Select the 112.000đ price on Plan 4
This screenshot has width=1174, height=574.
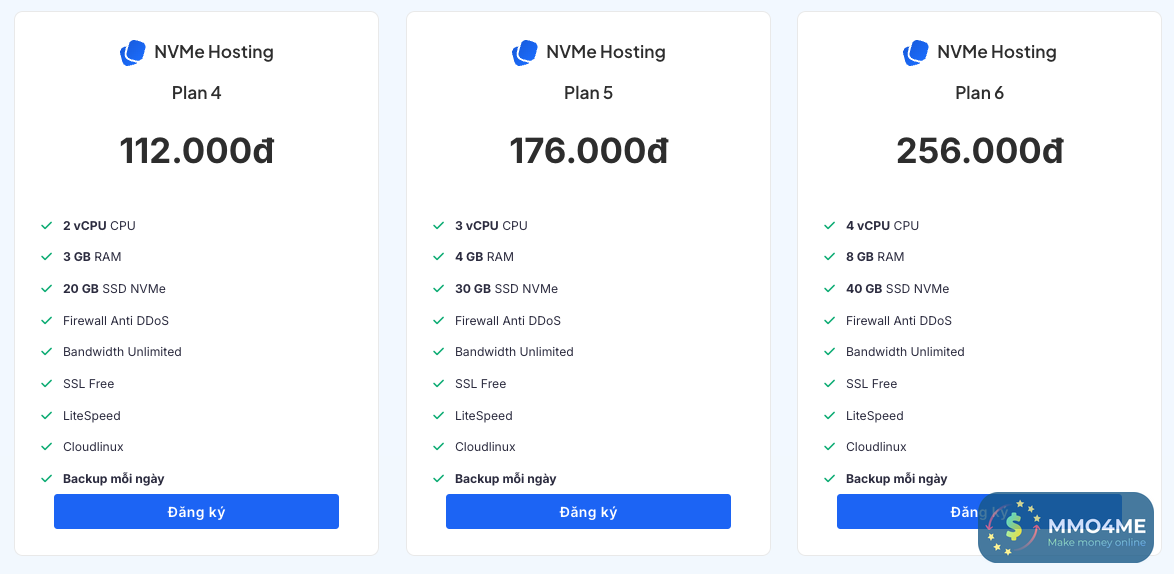pyautogui.click(x=197, y=151)
